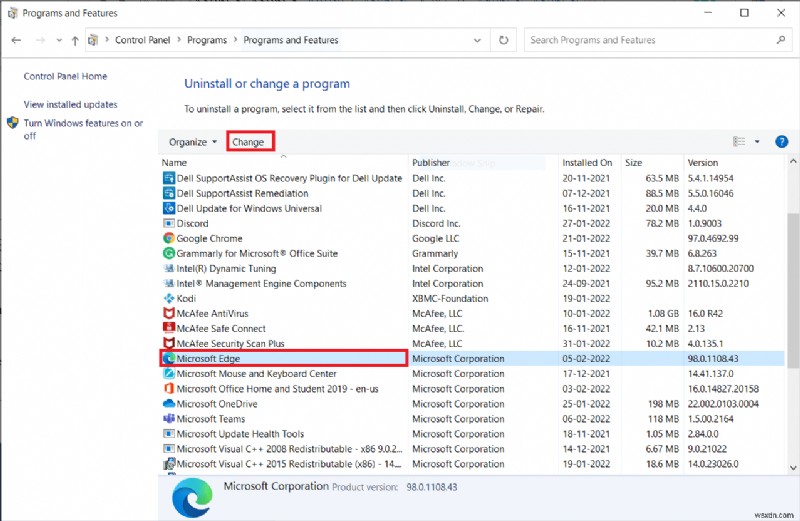800x521 pixels.
Task: Click the Control Panel icon in address bar
Action: coord(93,40)
